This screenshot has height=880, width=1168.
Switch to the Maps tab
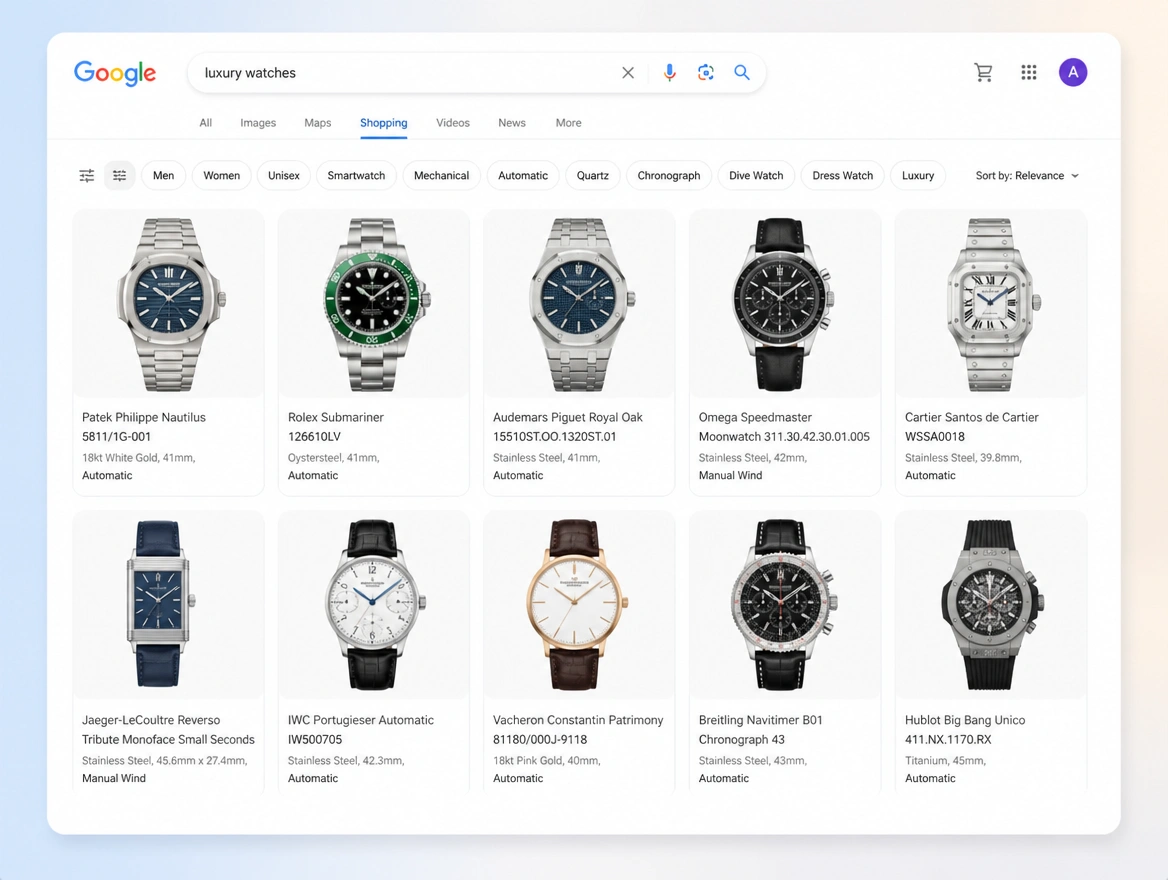(x=317, y=123)
